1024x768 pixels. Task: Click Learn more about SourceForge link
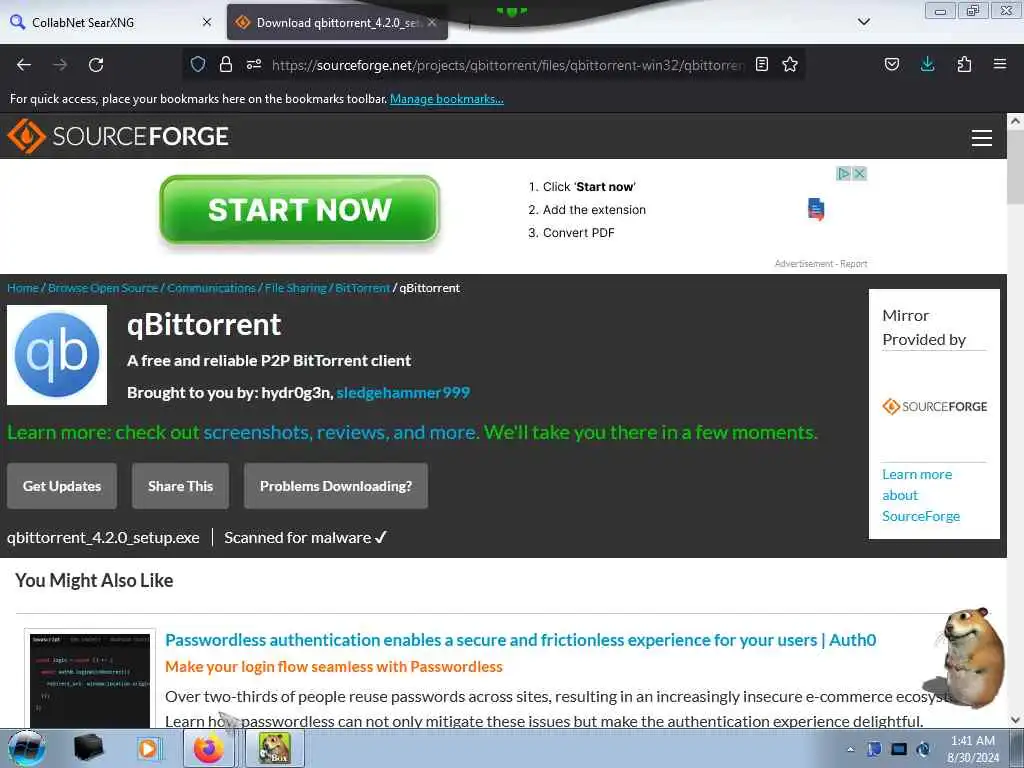point(921,495)
